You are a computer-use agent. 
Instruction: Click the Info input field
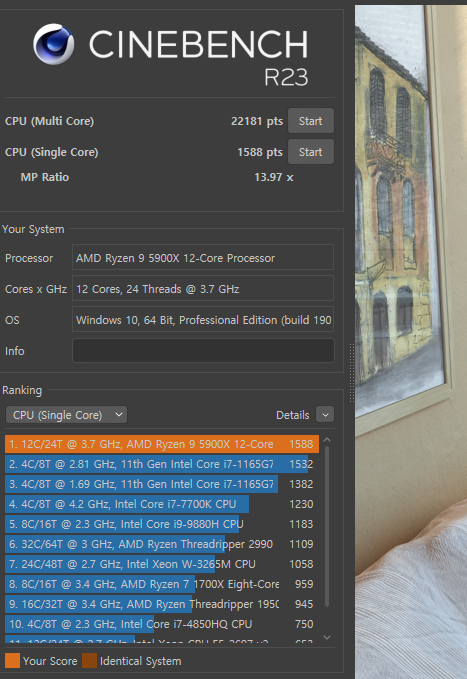point(203,351)
